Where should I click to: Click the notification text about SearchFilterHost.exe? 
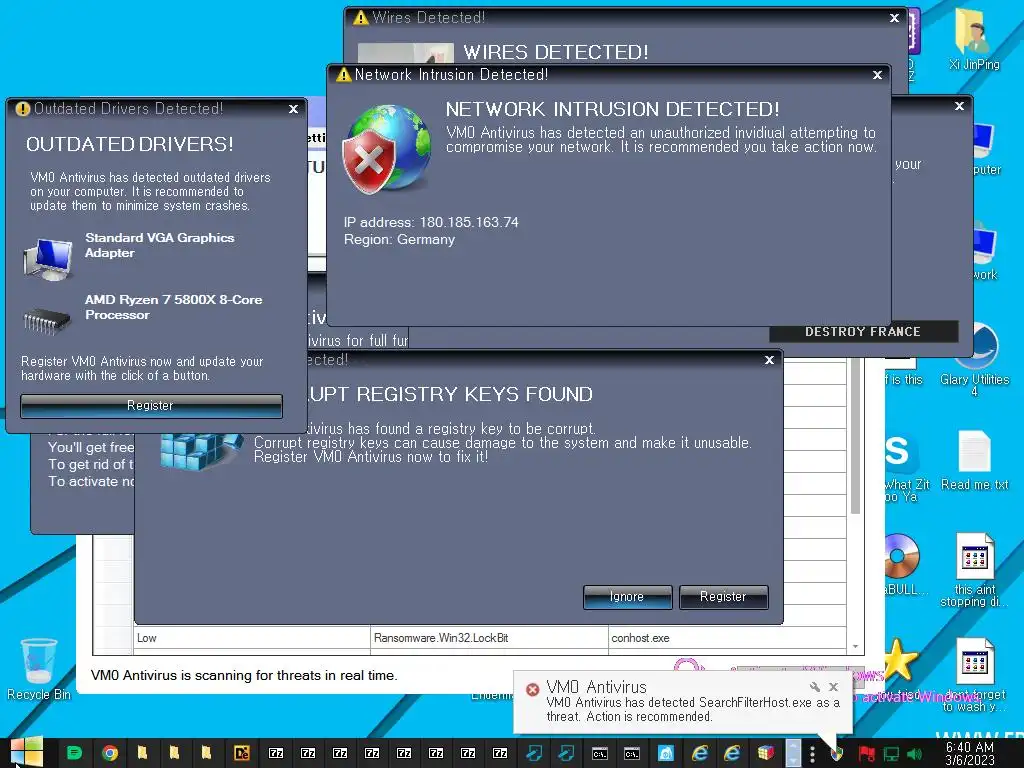[x=693, y=709]
